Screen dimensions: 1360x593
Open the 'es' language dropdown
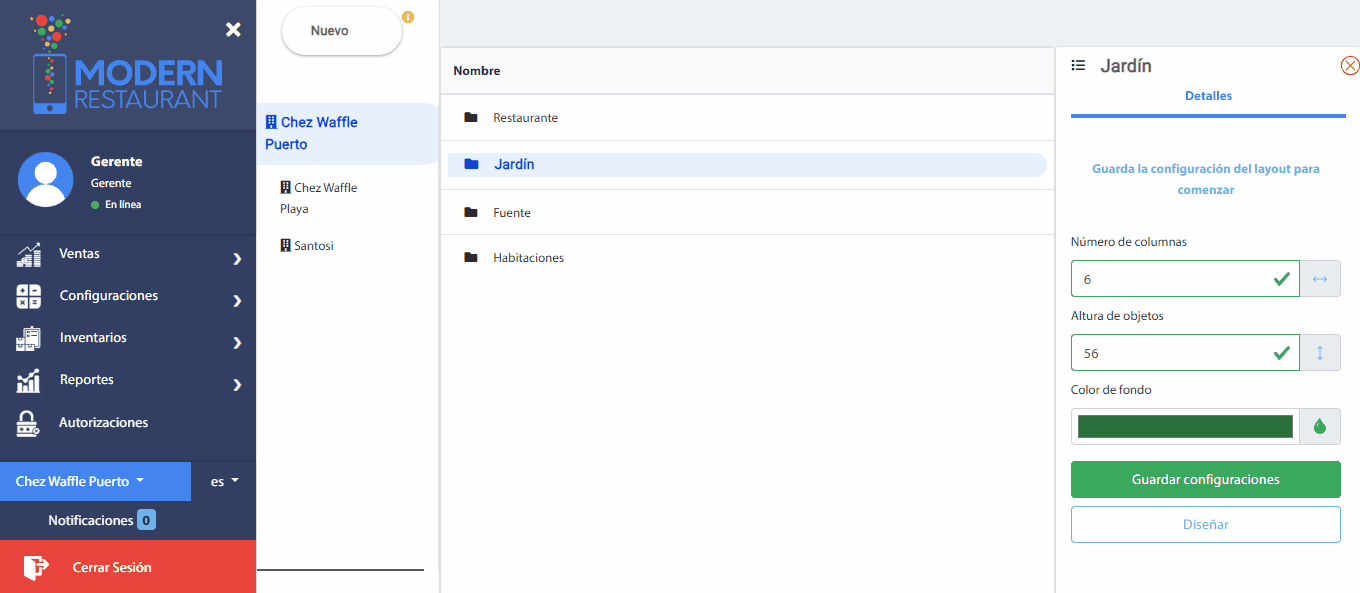click(x=224, y=481)
